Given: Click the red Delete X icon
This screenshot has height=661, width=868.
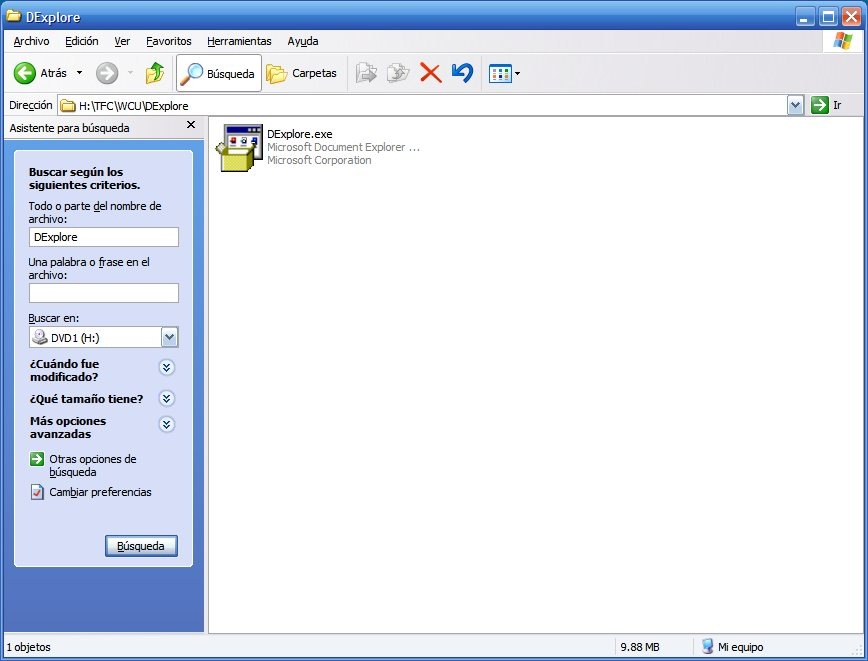Looking at the screenshot, I should coord(430,73).
